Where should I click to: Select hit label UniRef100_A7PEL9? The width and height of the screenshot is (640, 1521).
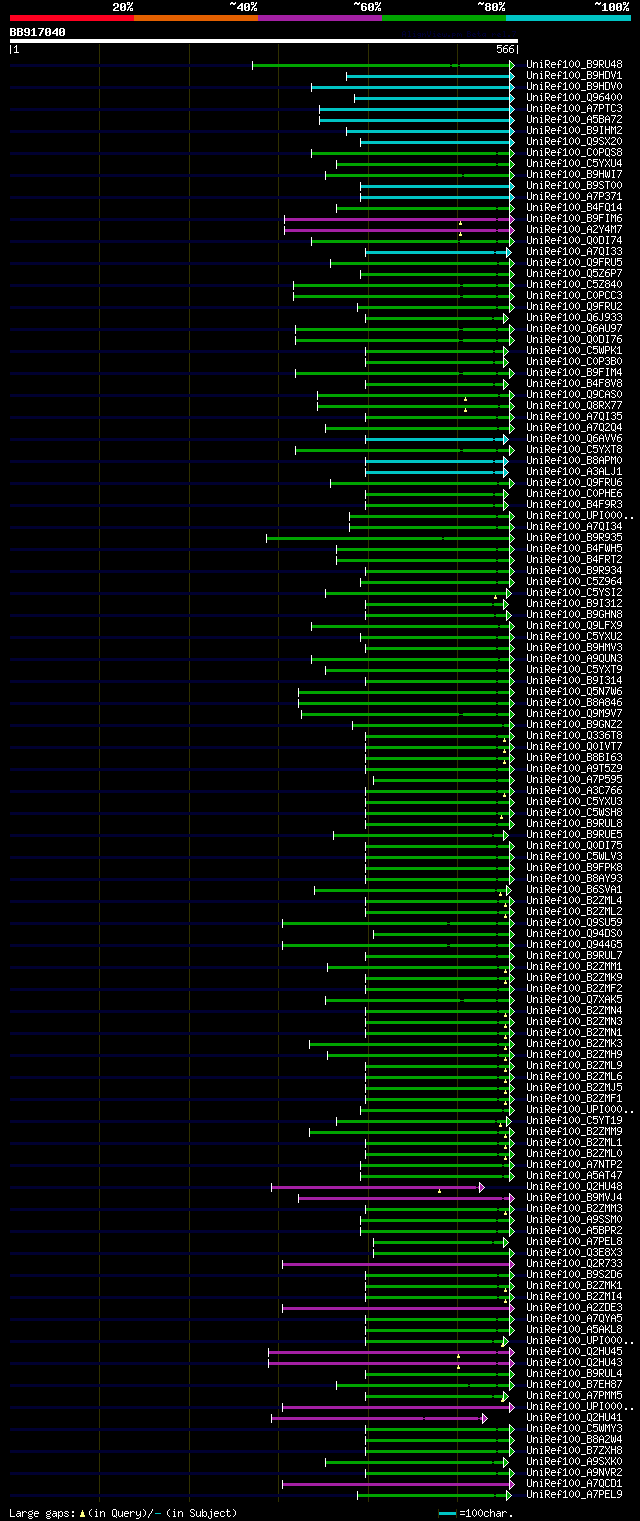(574, 1494)
